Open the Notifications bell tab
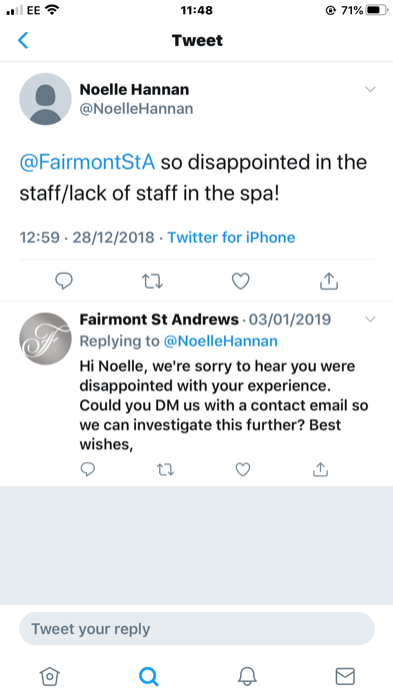The image size is (393, 700). pyautogui.click(x=247, y=676)
